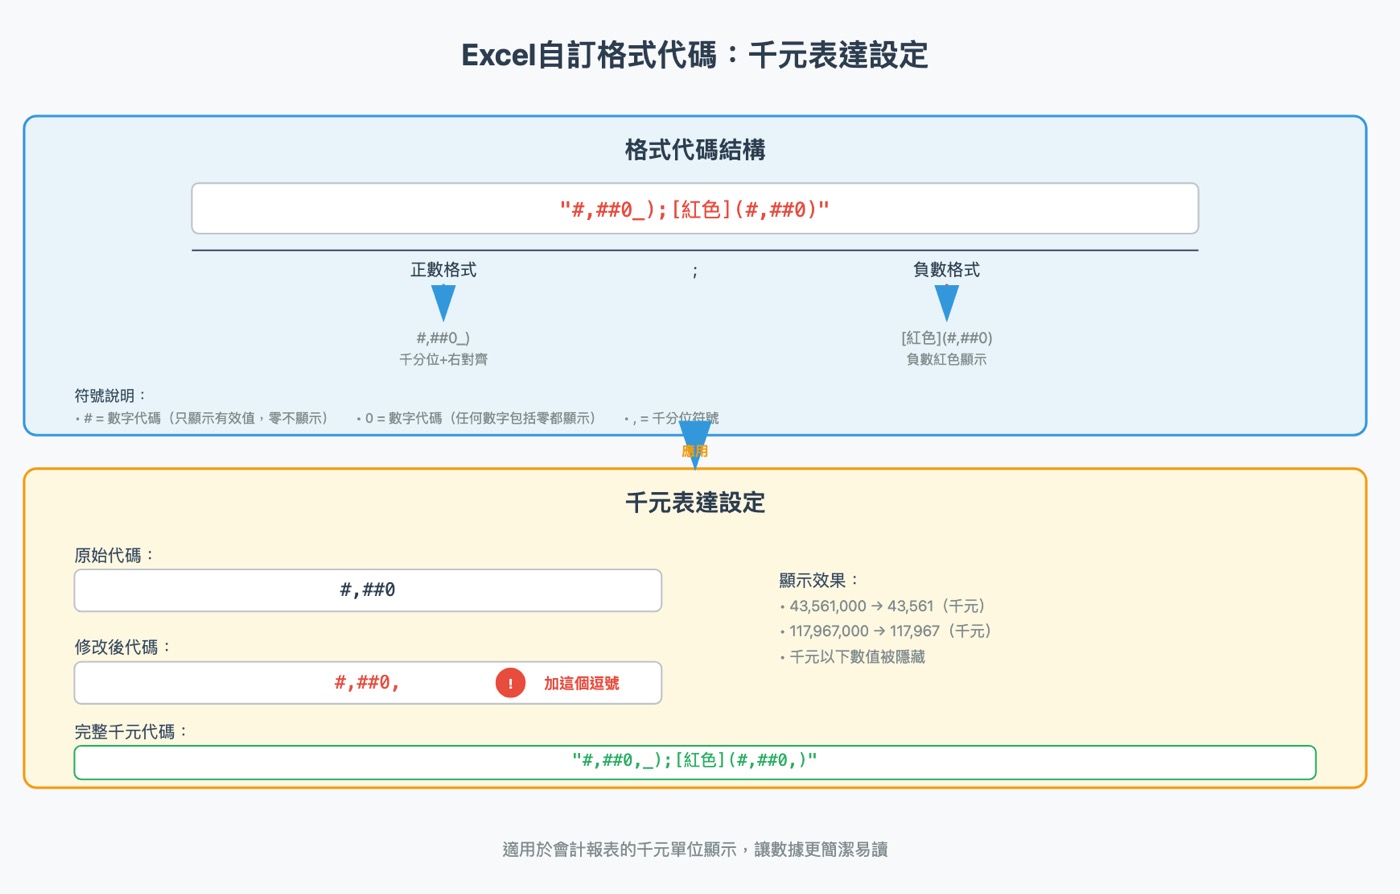This screenshot has width=1400, height=894.
Task: Click the 原始代碼 label
Action: [114, 555]
